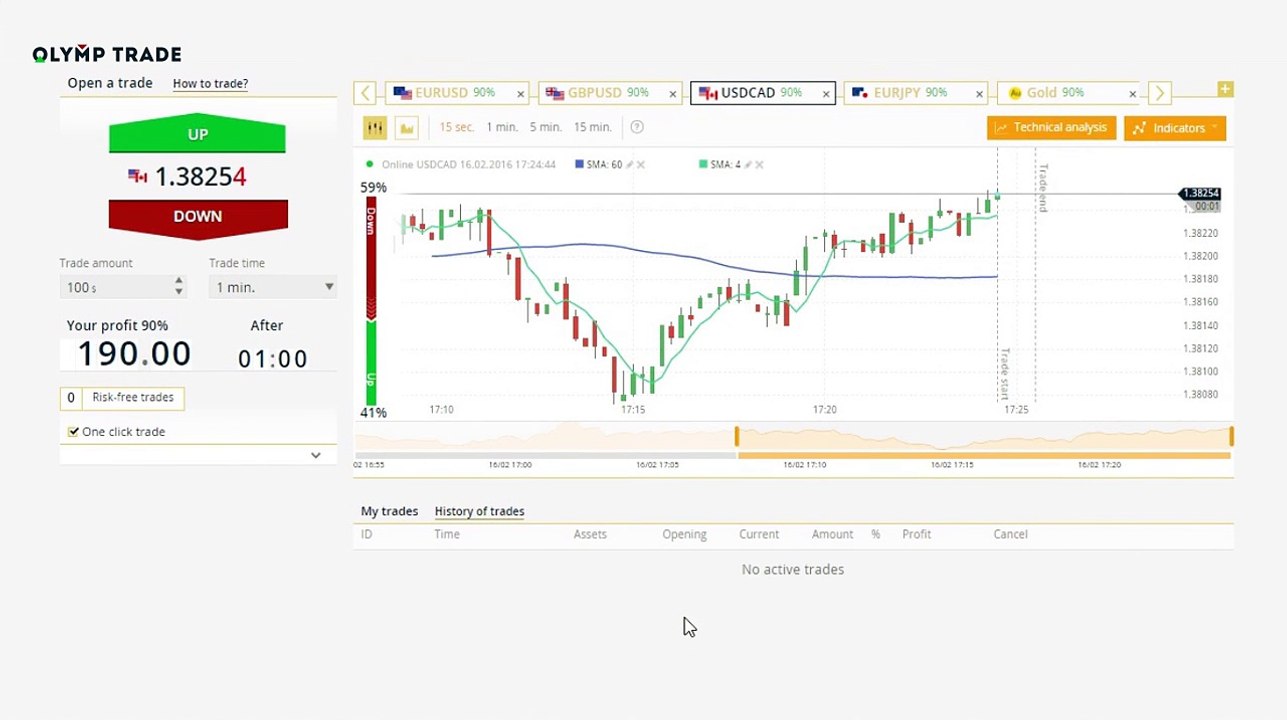Remove the SMA 60 indicator

click(x=641, y=164)
